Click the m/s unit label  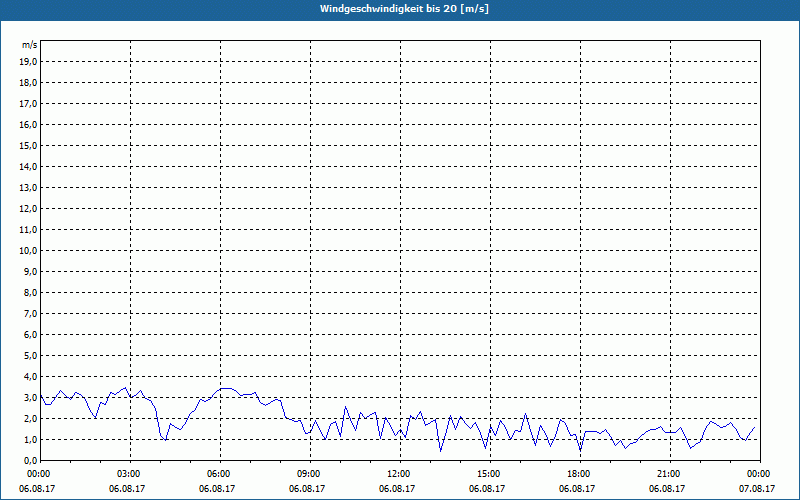[29, 45]
